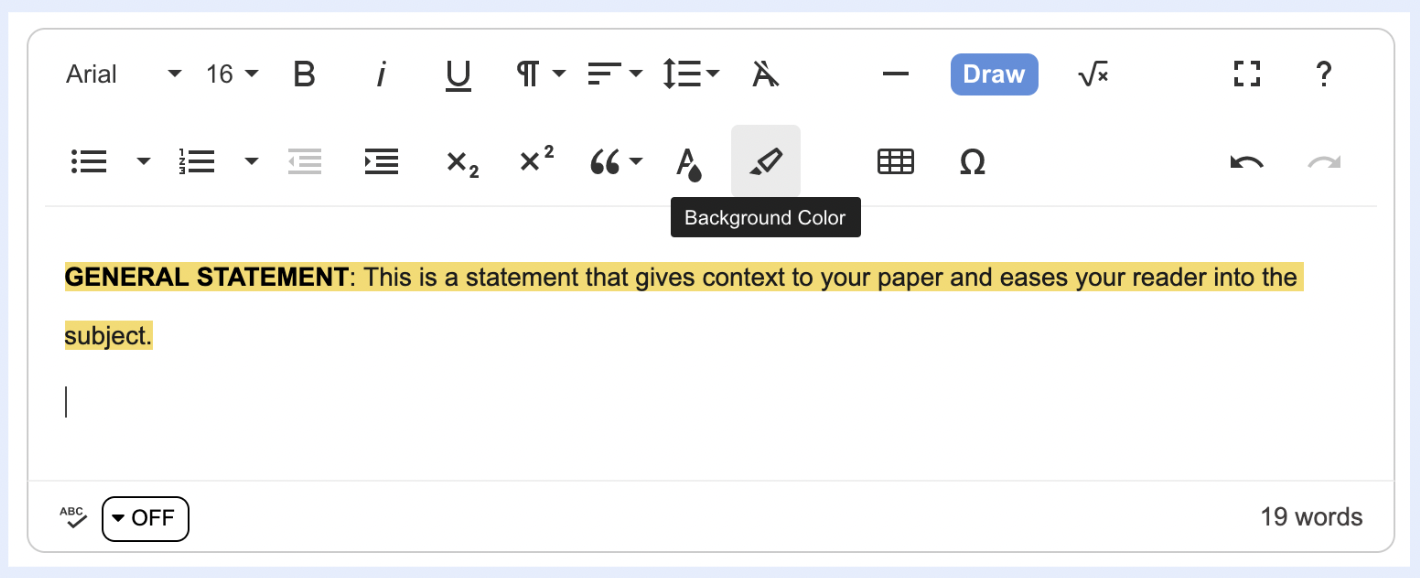
Task: Toggle underline formatting
Action: coord(458,75)
